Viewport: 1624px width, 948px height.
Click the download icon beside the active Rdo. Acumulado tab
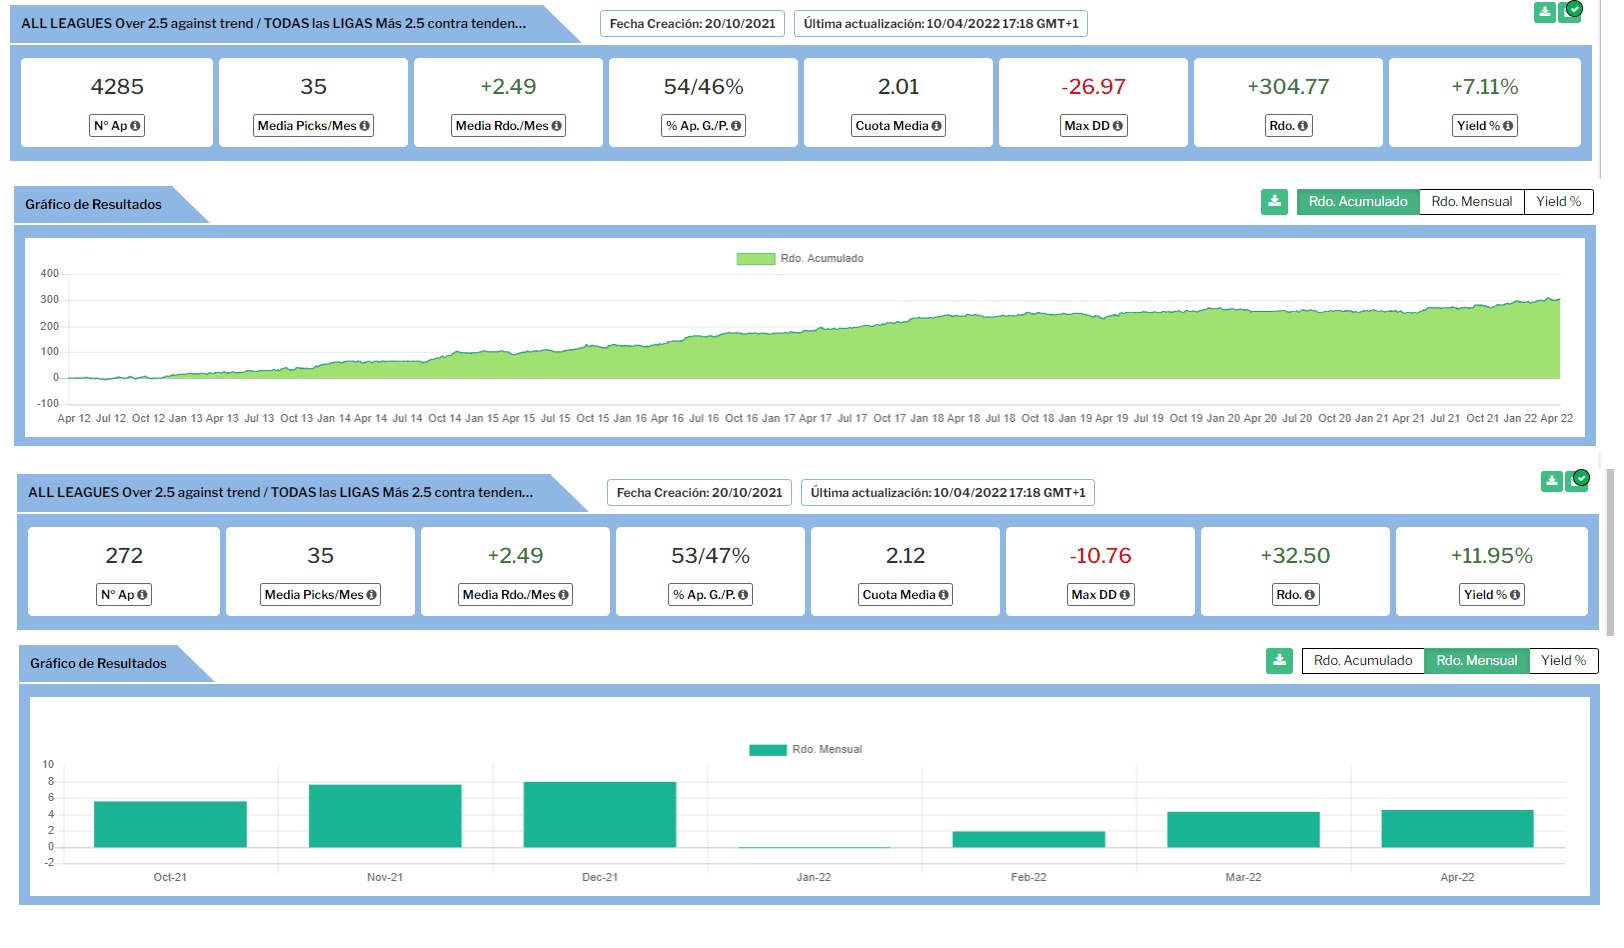click(x=1274, y=202)
